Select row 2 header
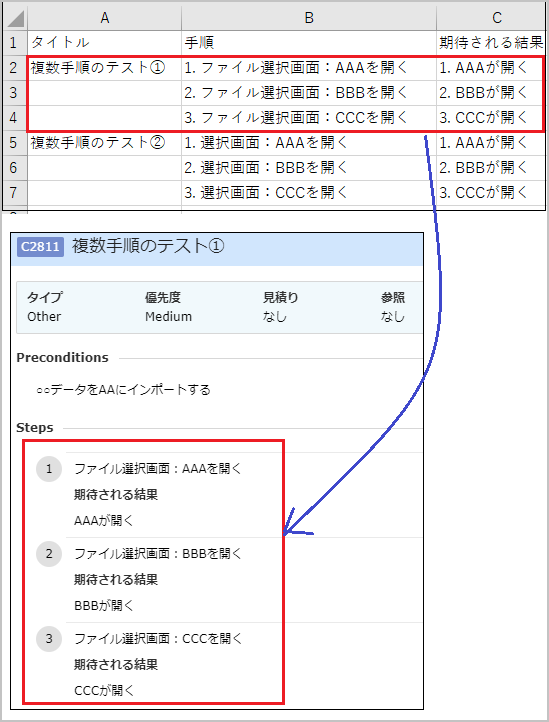549x722 pixels. click(15, 68)
